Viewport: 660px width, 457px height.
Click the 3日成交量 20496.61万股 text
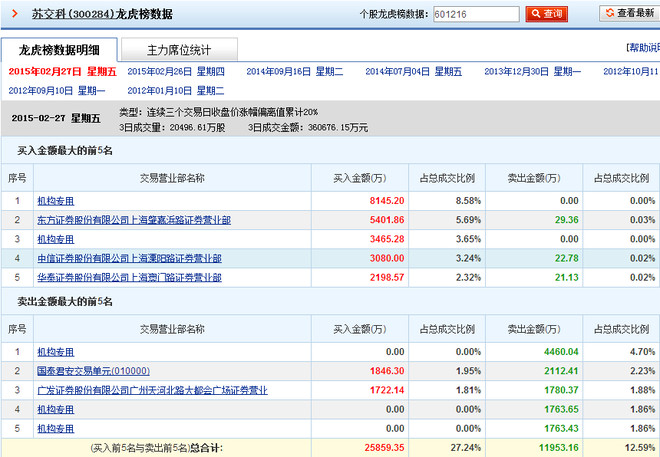click(172, 128)
